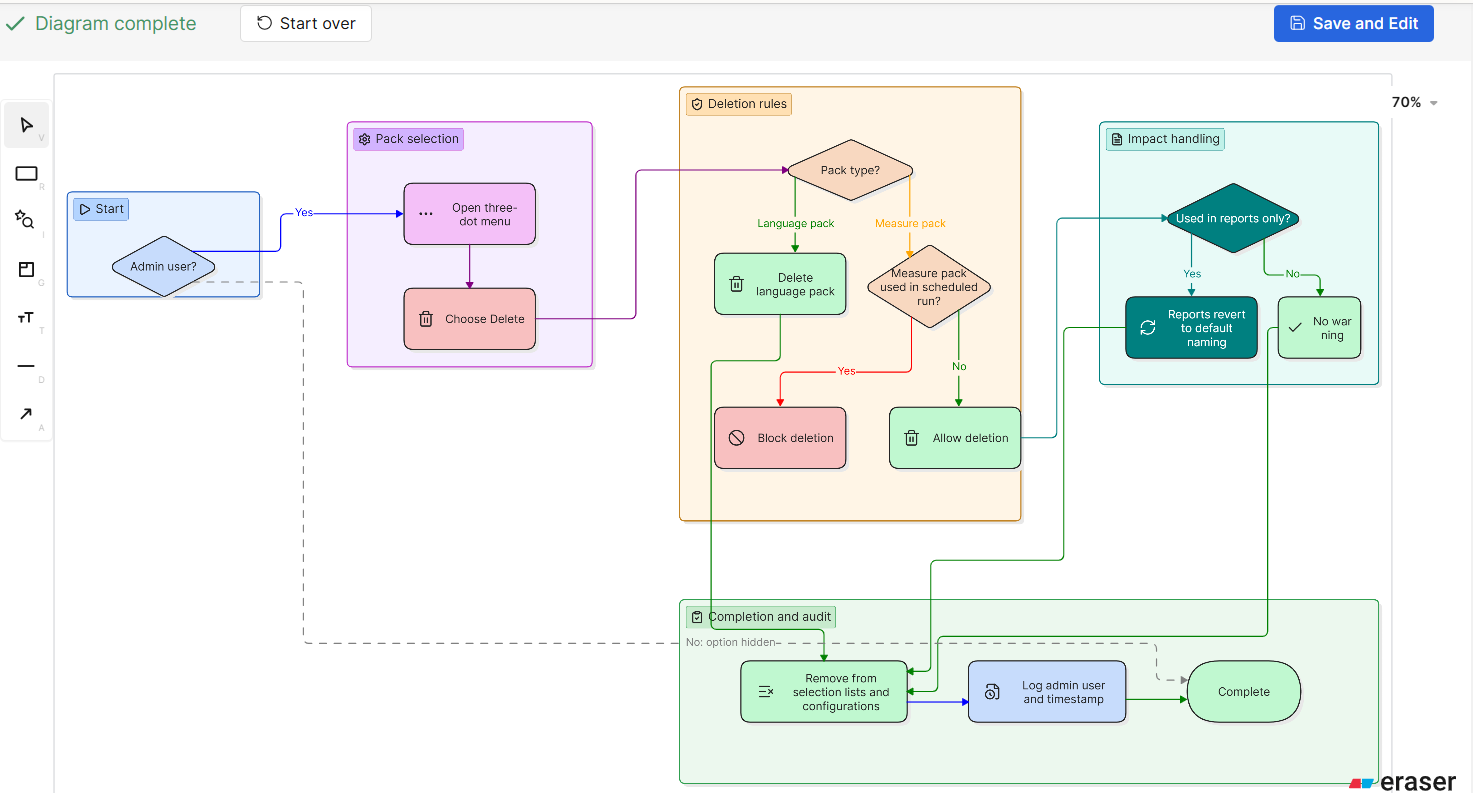Click the list-remove icon in Remove from selection node

tap(766, 692)
